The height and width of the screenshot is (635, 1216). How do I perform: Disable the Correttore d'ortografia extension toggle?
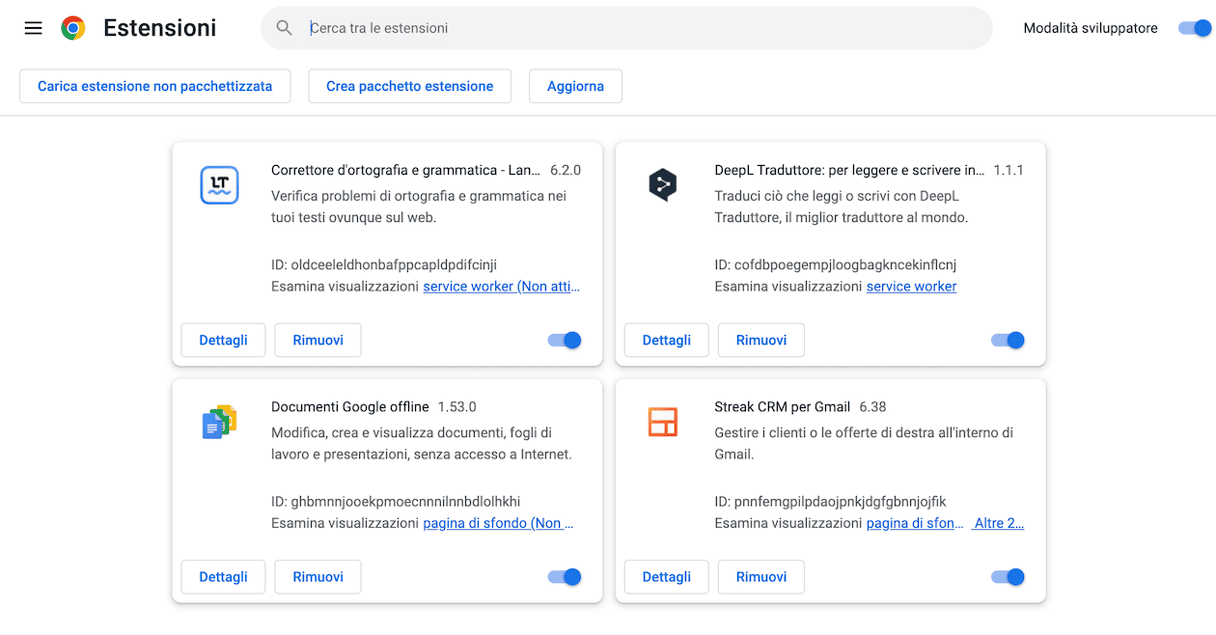pos(565,340)
